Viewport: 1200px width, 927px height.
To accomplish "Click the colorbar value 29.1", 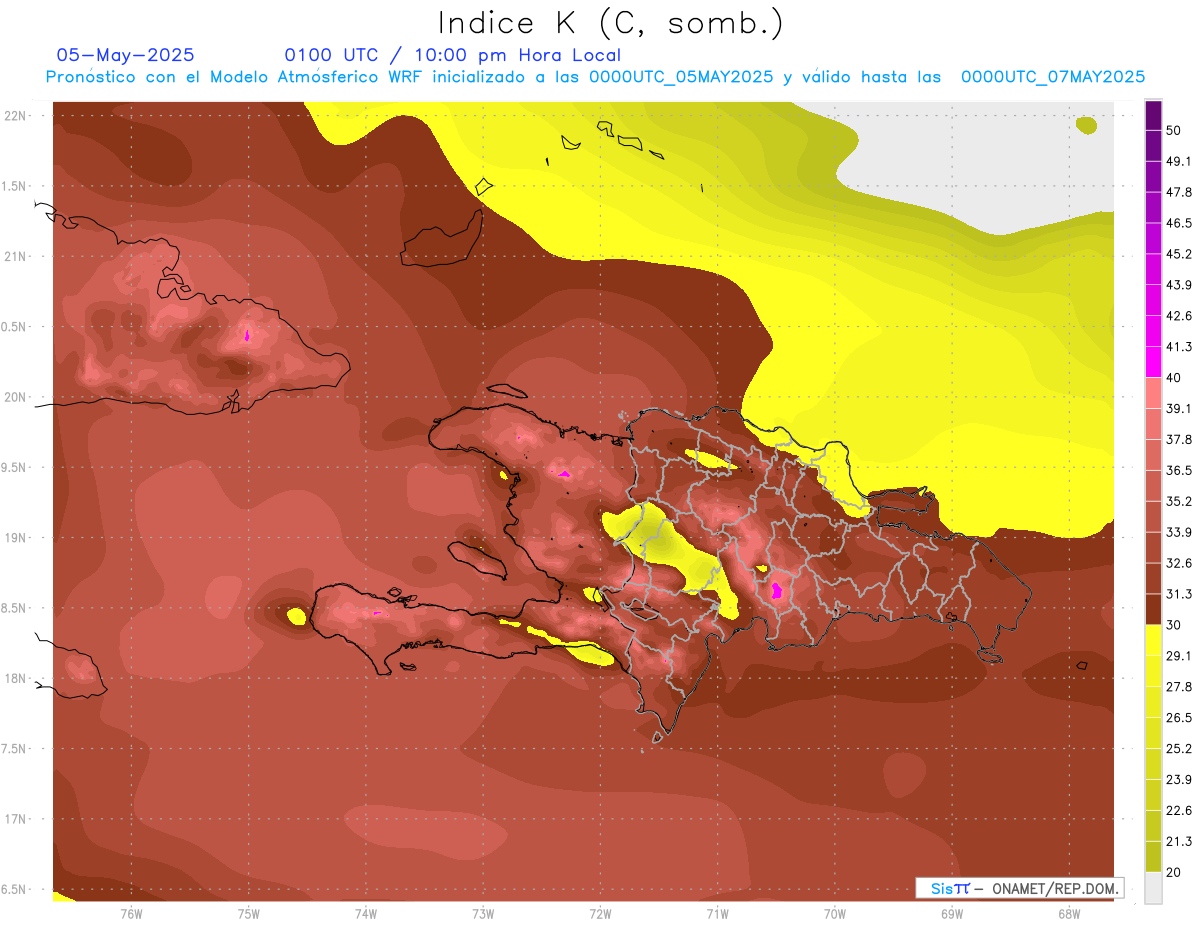I will [1180, 656].
